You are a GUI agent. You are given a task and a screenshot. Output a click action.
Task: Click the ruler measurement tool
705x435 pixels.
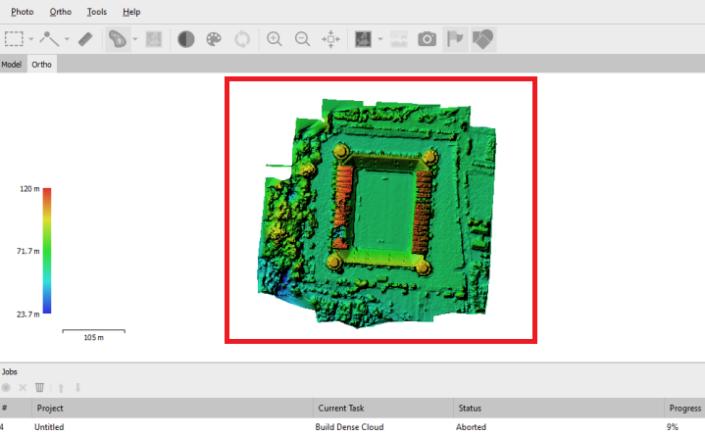pos(85,39)
